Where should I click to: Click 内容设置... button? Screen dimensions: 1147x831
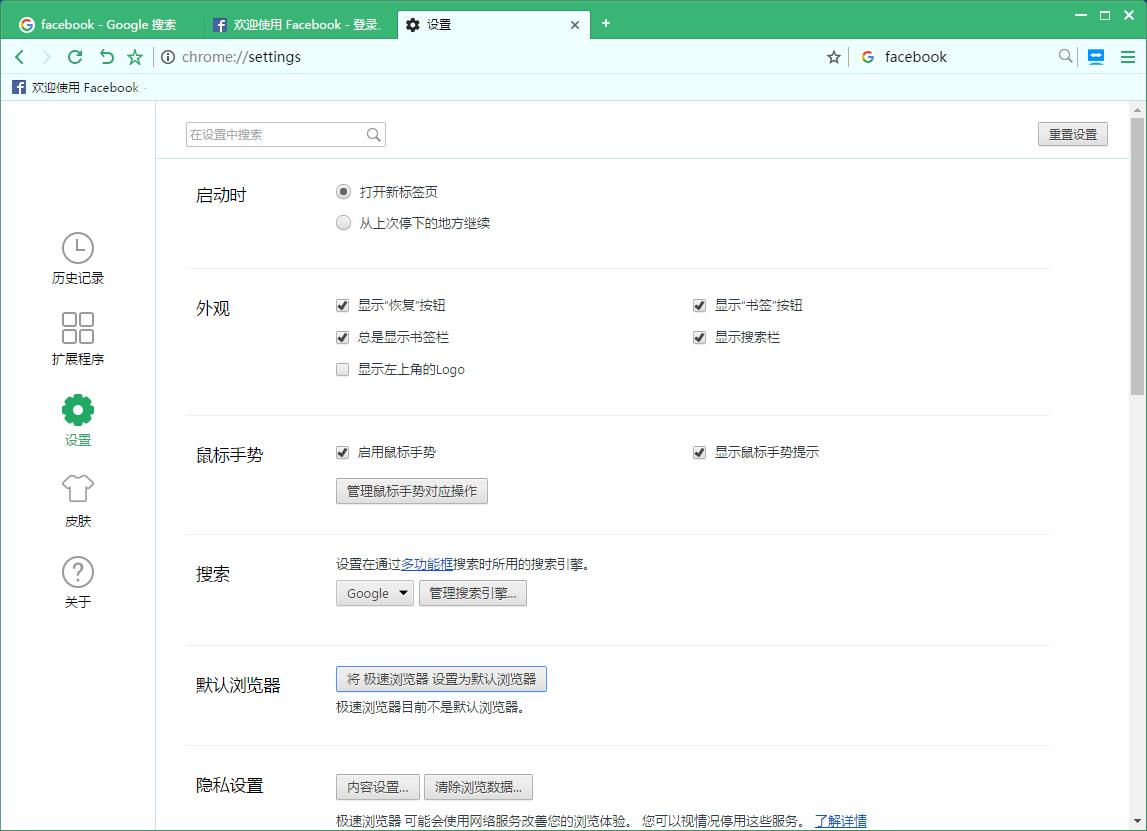tap(377, 787)
